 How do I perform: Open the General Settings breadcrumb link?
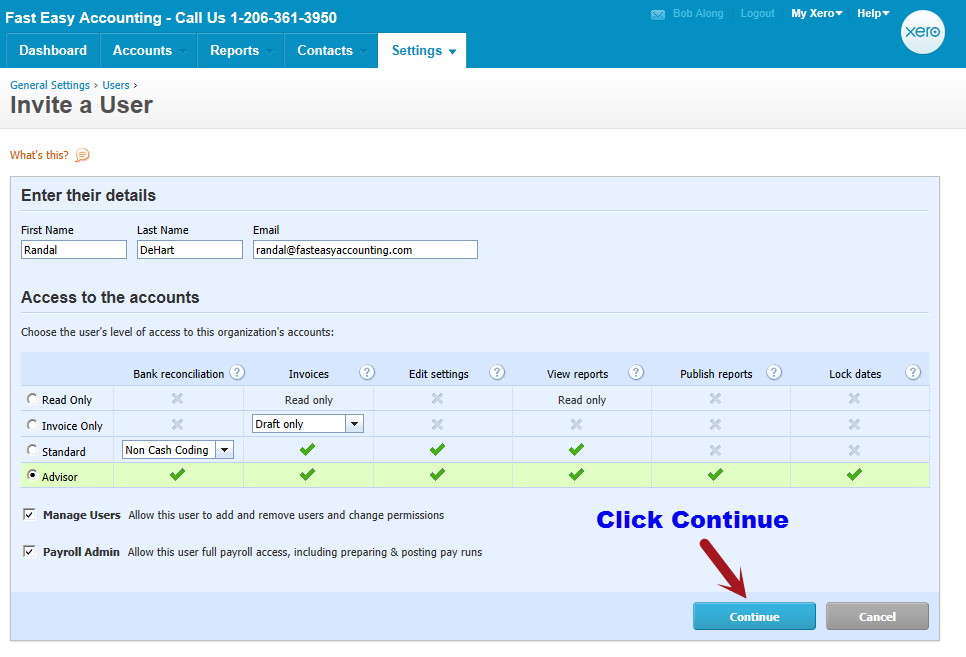point(50,85)
